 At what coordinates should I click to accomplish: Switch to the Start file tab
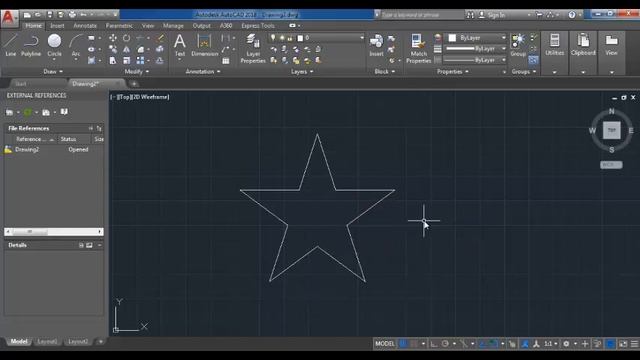pos(21,84)
